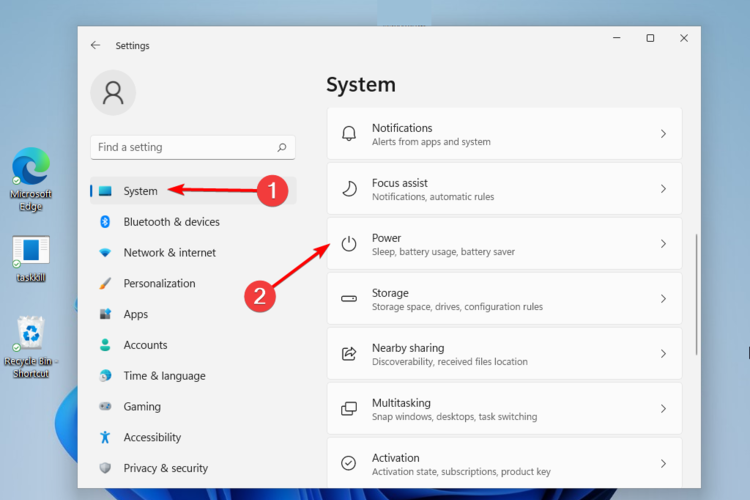Expand the Activation chevron arrow
This screenshot has width=750, height=500.
[x=663, y=464]
